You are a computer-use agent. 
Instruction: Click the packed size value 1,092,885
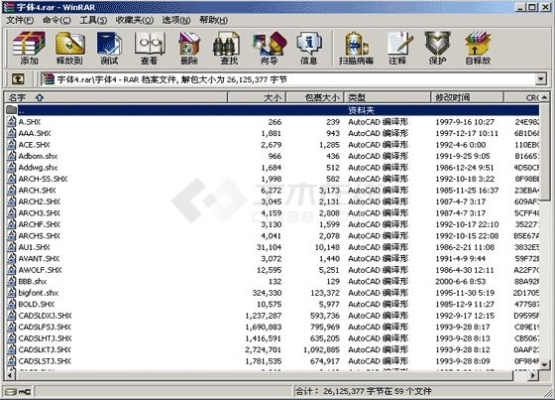(321, 350)
